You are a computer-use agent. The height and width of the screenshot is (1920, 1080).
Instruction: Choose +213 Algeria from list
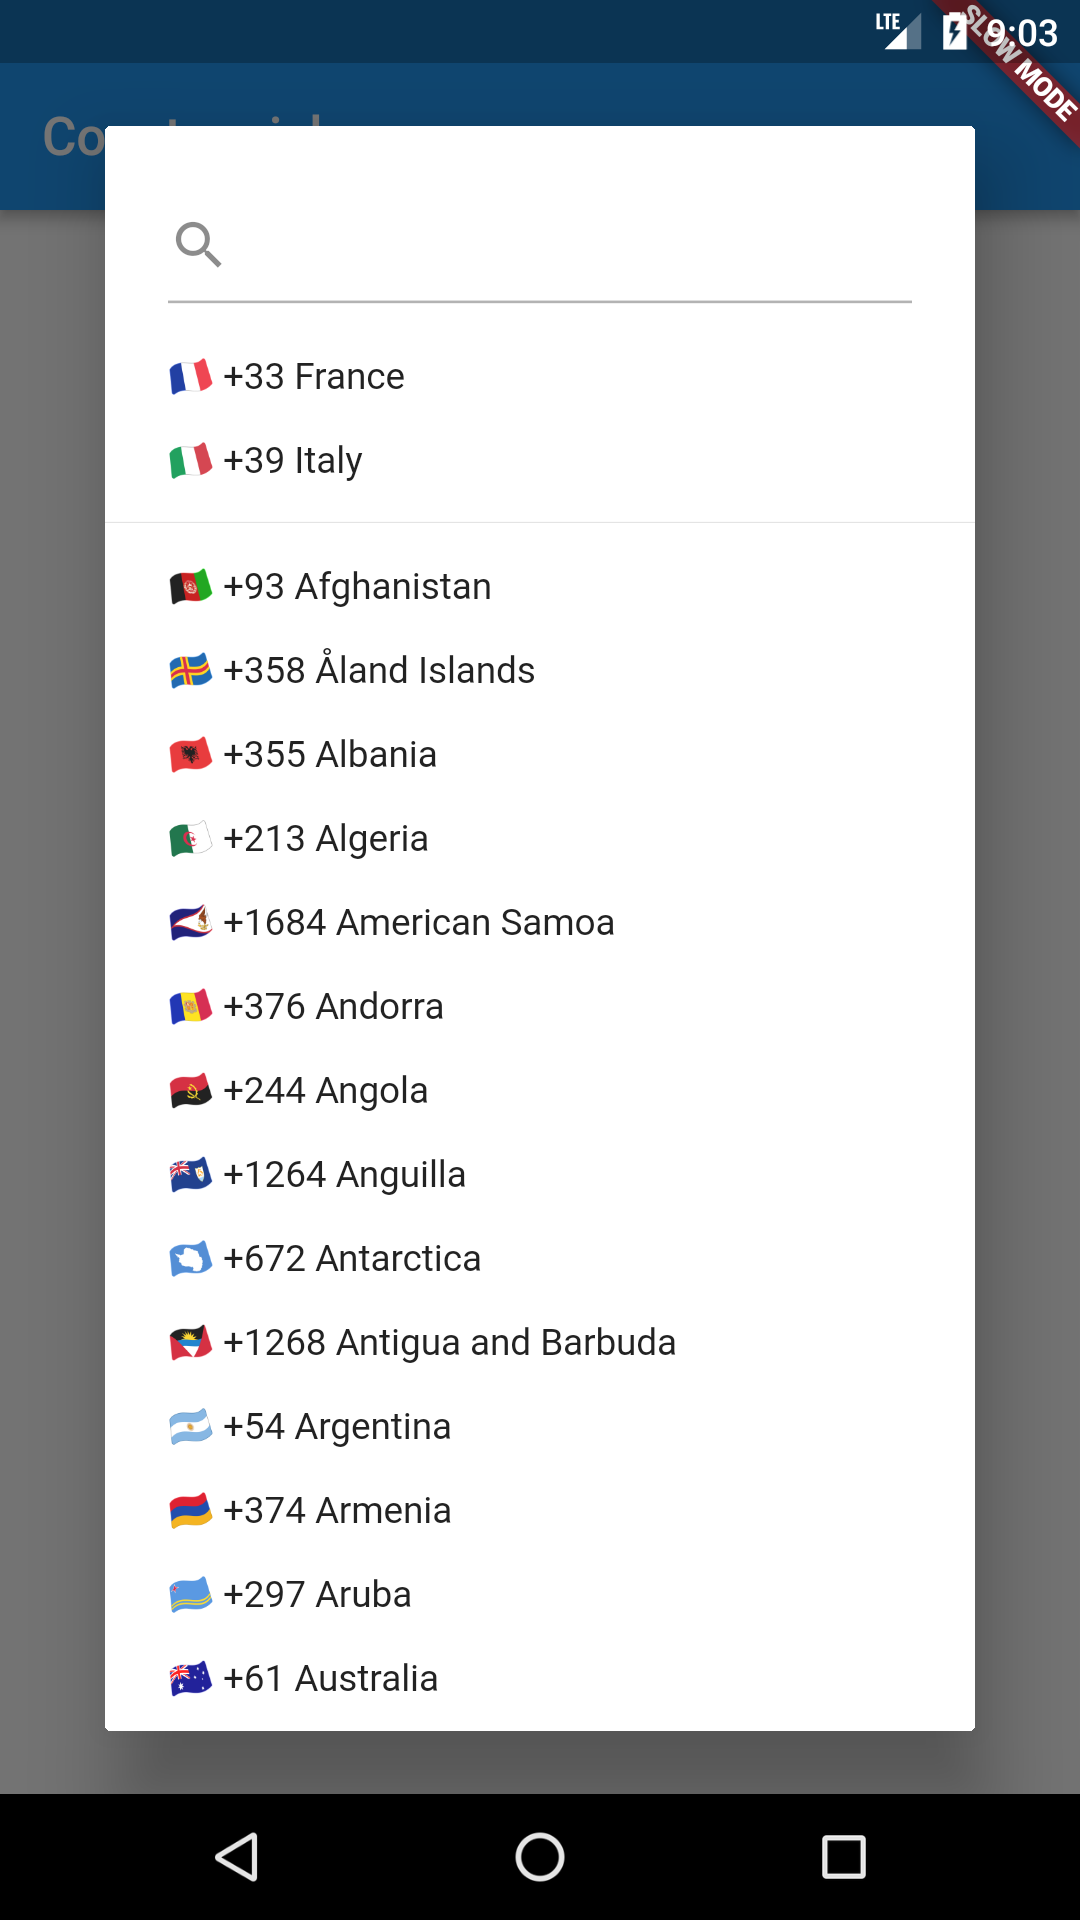click(326, 839)
